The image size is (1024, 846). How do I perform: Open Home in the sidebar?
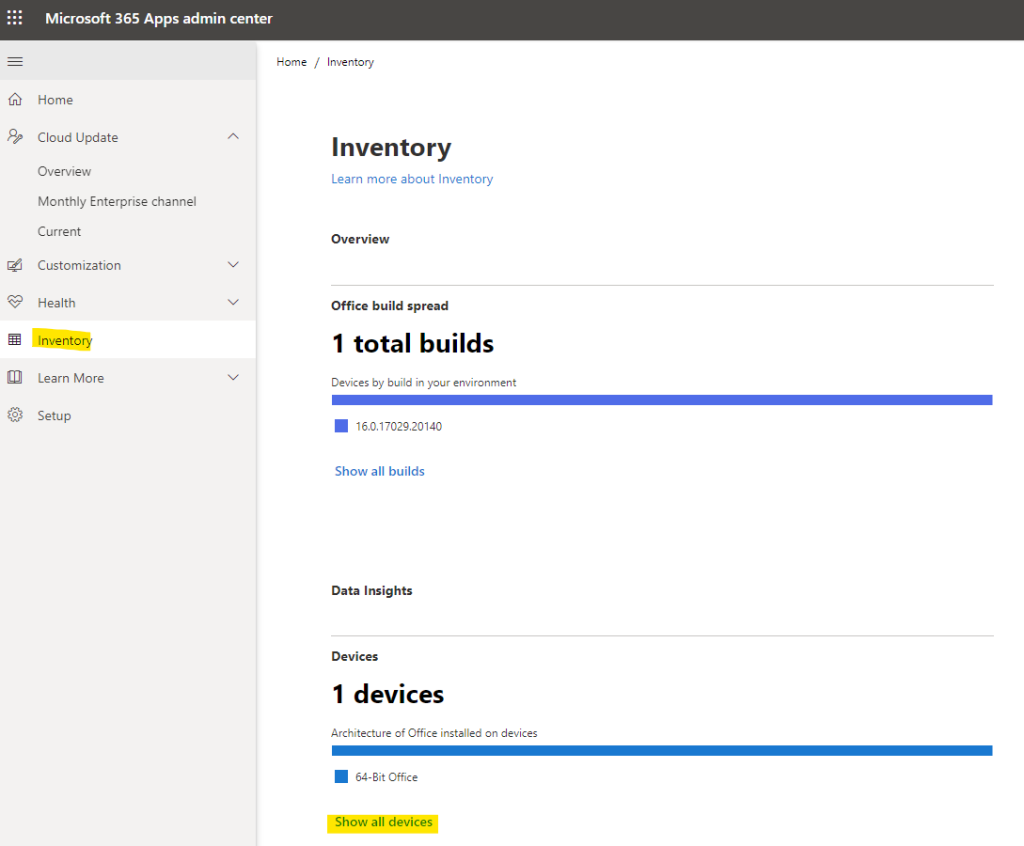tap(128, 99)
